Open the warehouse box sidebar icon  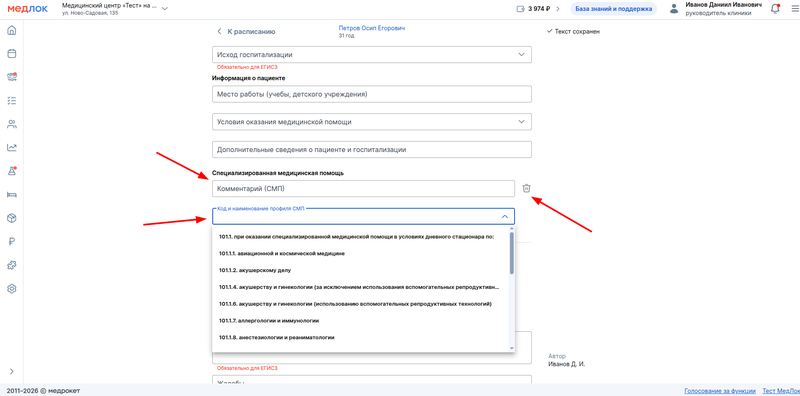click(x=12, y=218)
